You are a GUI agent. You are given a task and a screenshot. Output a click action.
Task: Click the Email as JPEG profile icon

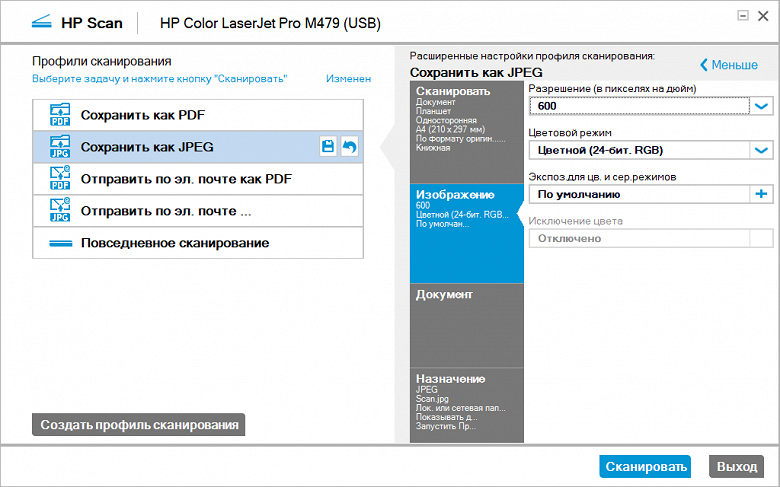point(60,211)
